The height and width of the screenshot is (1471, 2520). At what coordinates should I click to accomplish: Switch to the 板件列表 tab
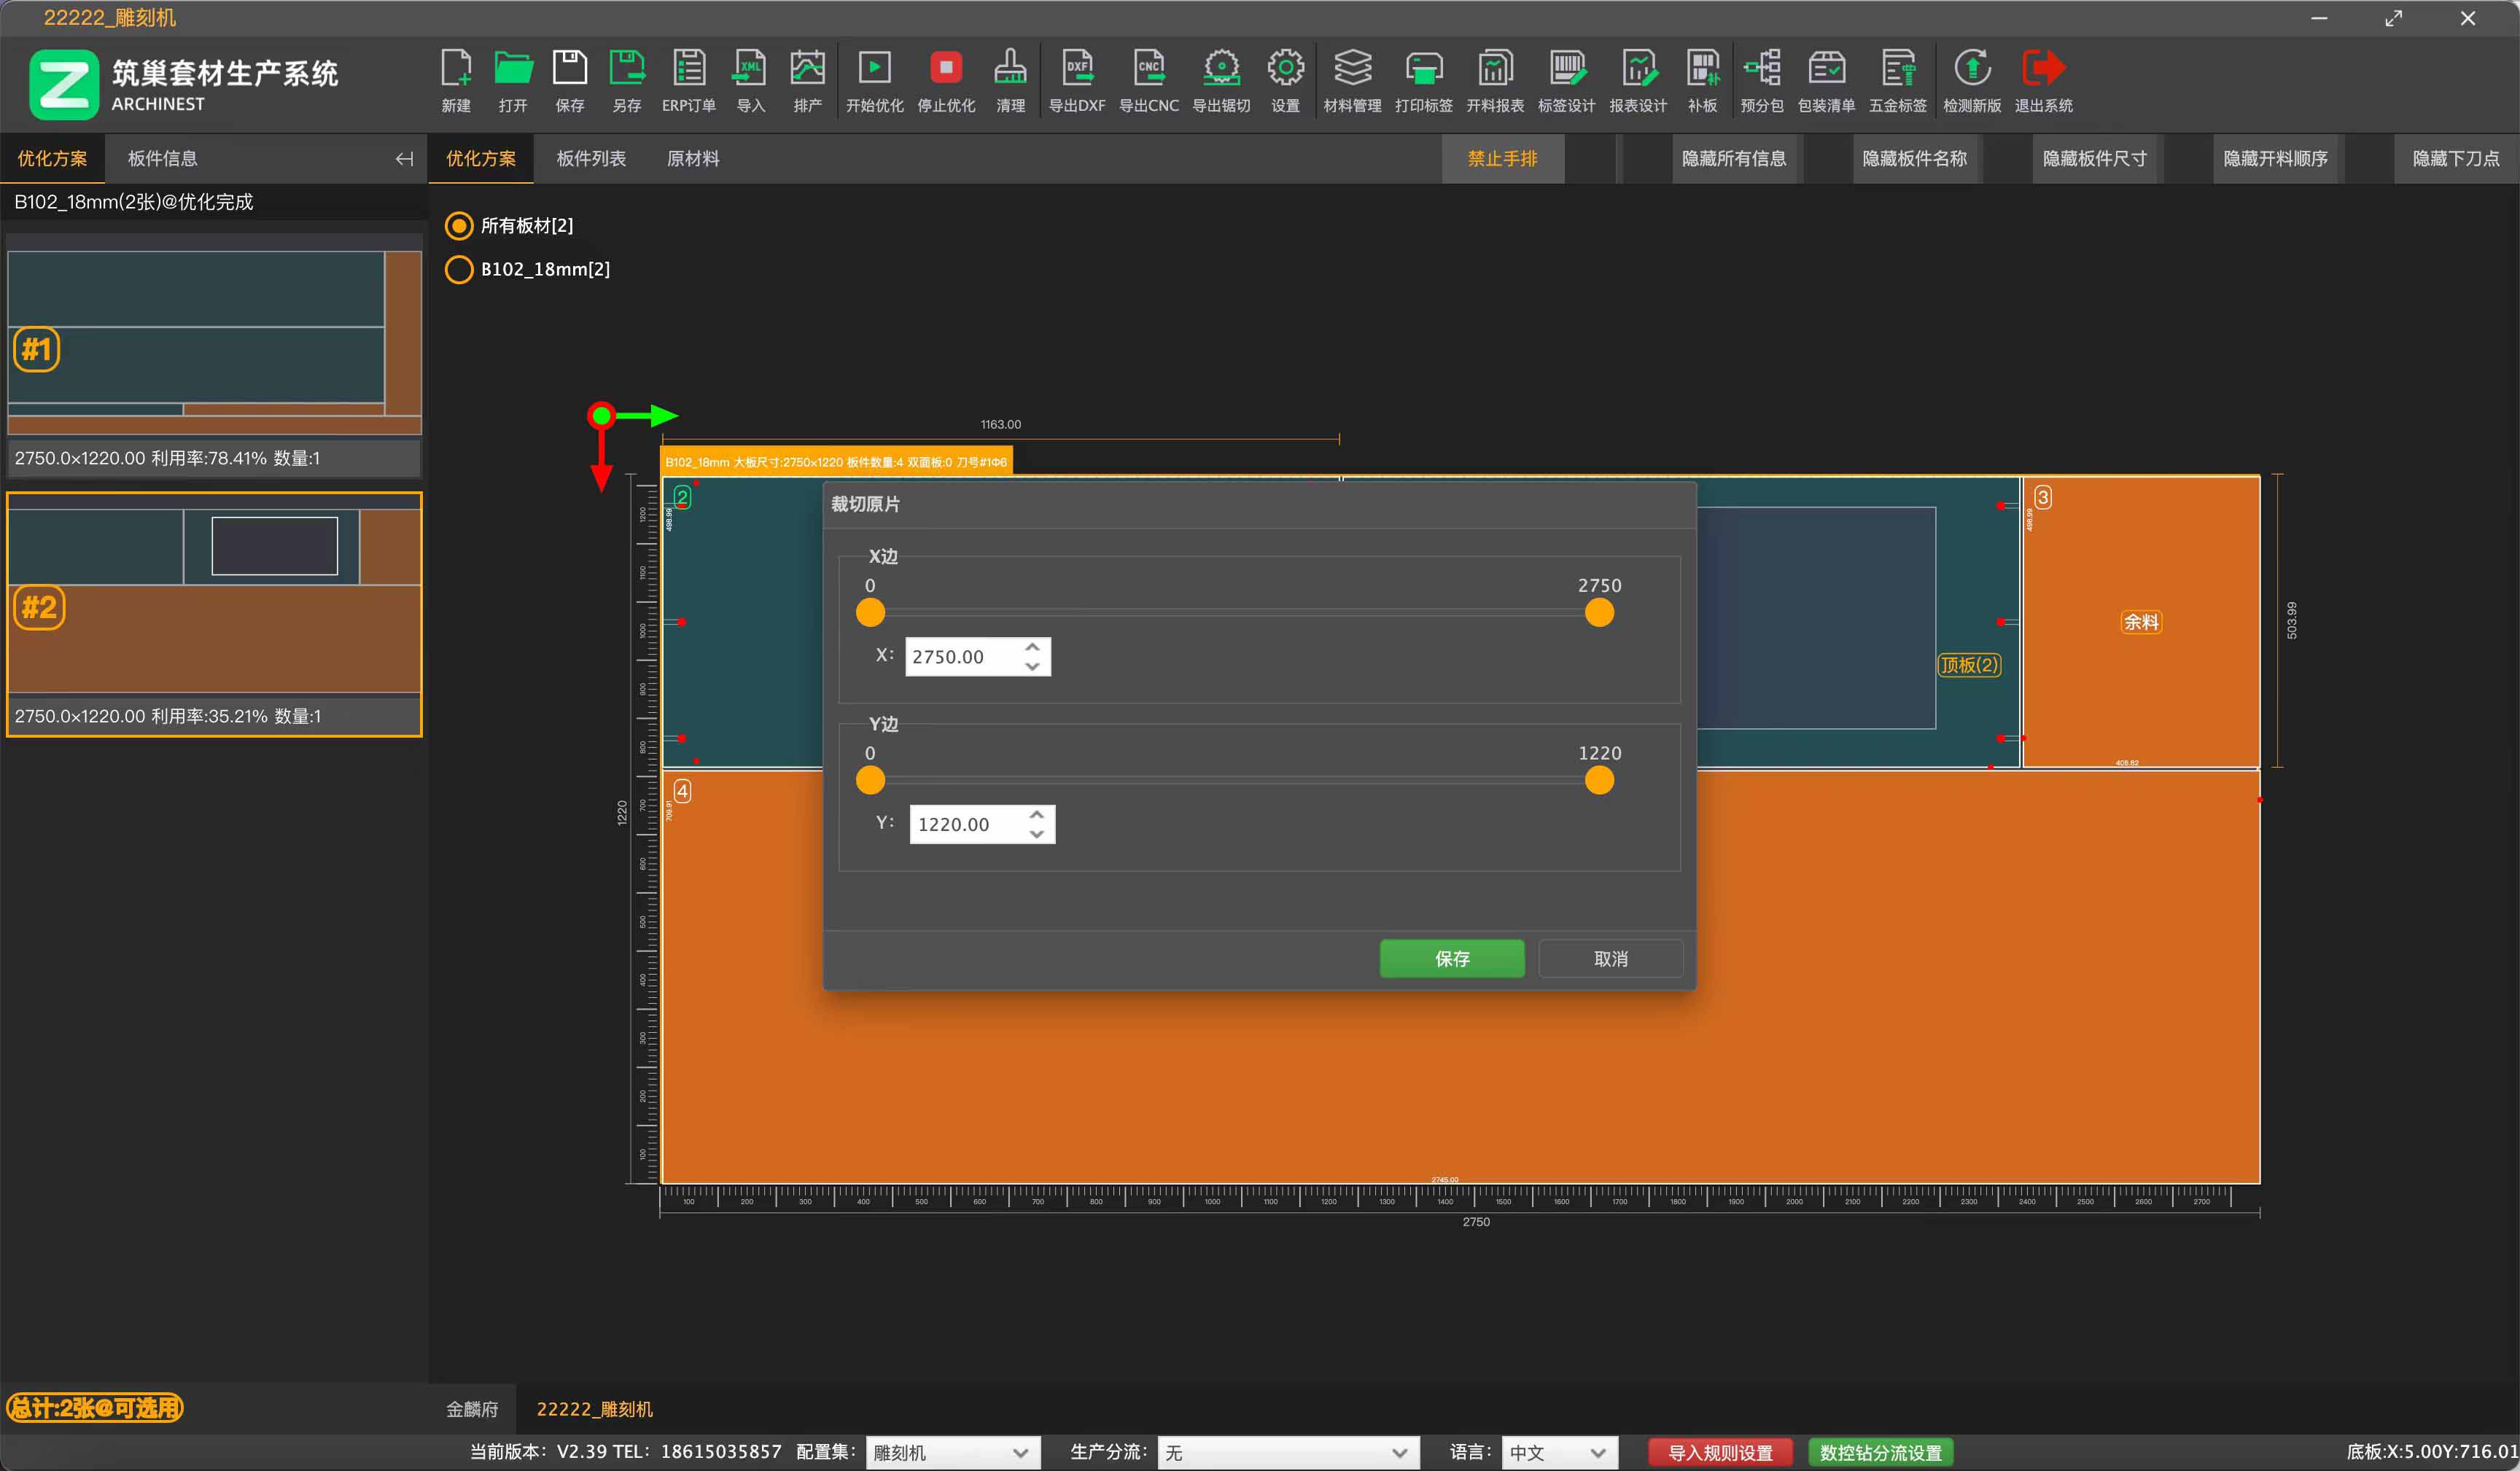[x=591, y=159]
